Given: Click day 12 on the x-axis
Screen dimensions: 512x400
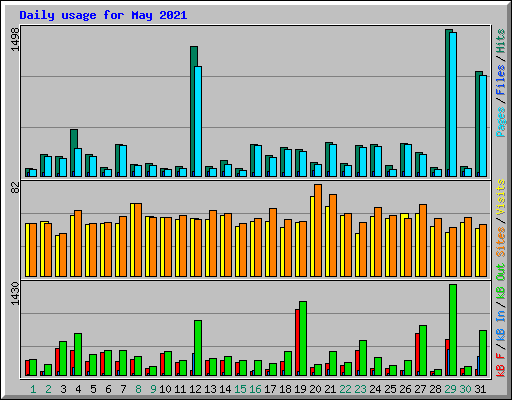Looking at the screenshot, I should click(x=195, y=389).
